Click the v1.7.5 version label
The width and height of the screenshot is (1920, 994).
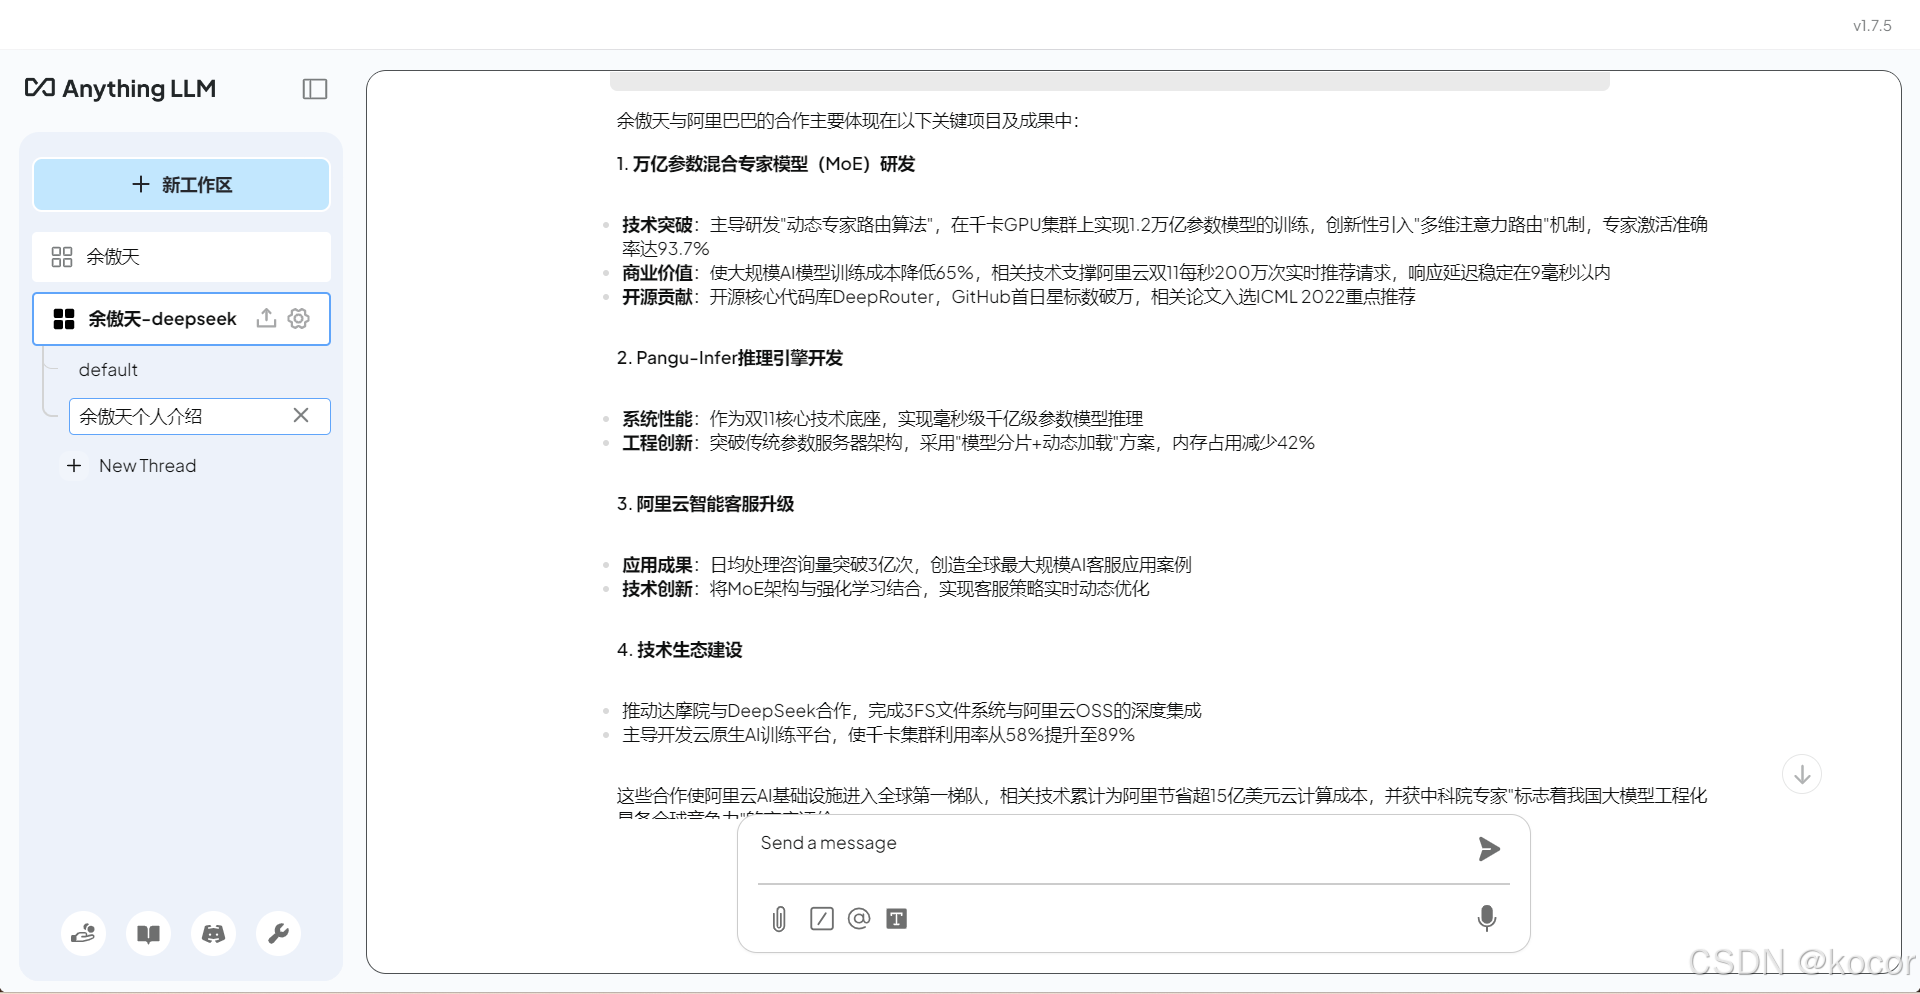(1872, 26)
